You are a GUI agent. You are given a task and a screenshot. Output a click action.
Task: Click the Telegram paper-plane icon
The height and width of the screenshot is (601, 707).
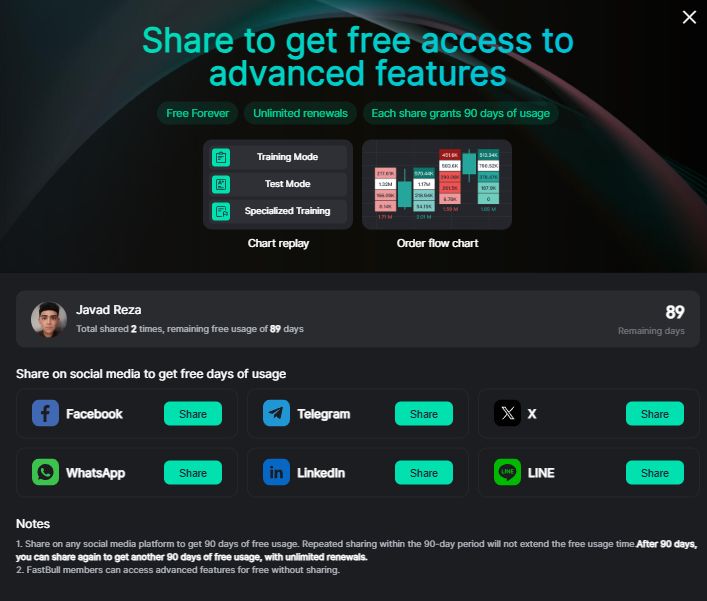pyautogui.click(x=276, y=413)
